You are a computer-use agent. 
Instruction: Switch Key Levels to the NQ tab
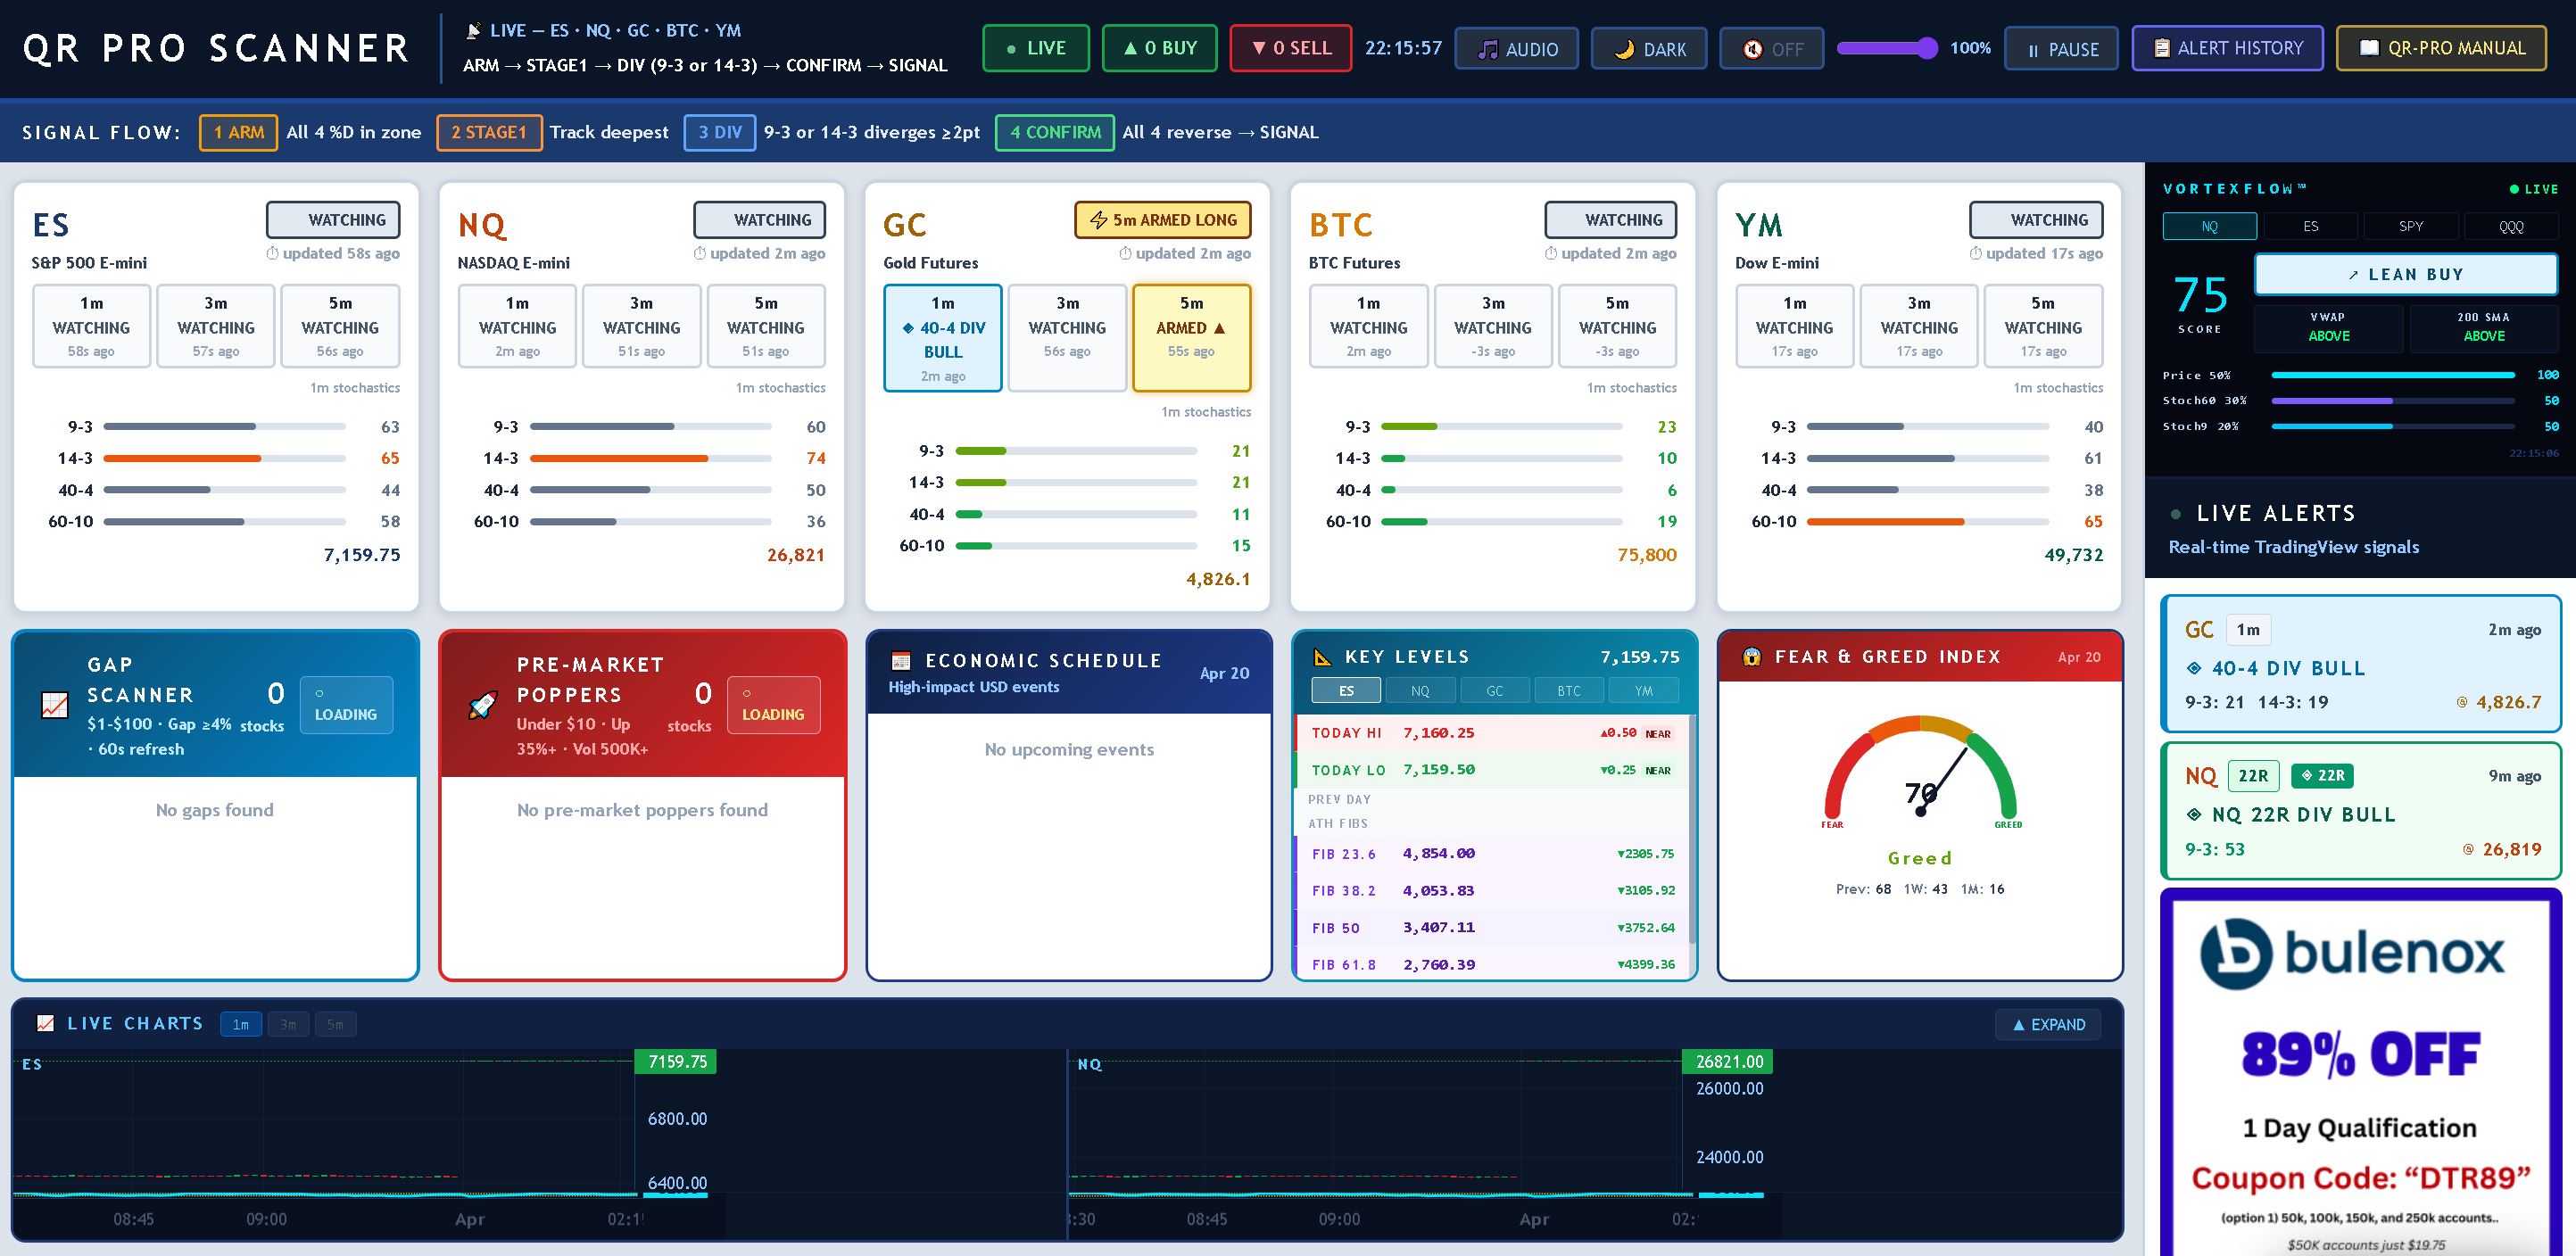pos(1420,690)
